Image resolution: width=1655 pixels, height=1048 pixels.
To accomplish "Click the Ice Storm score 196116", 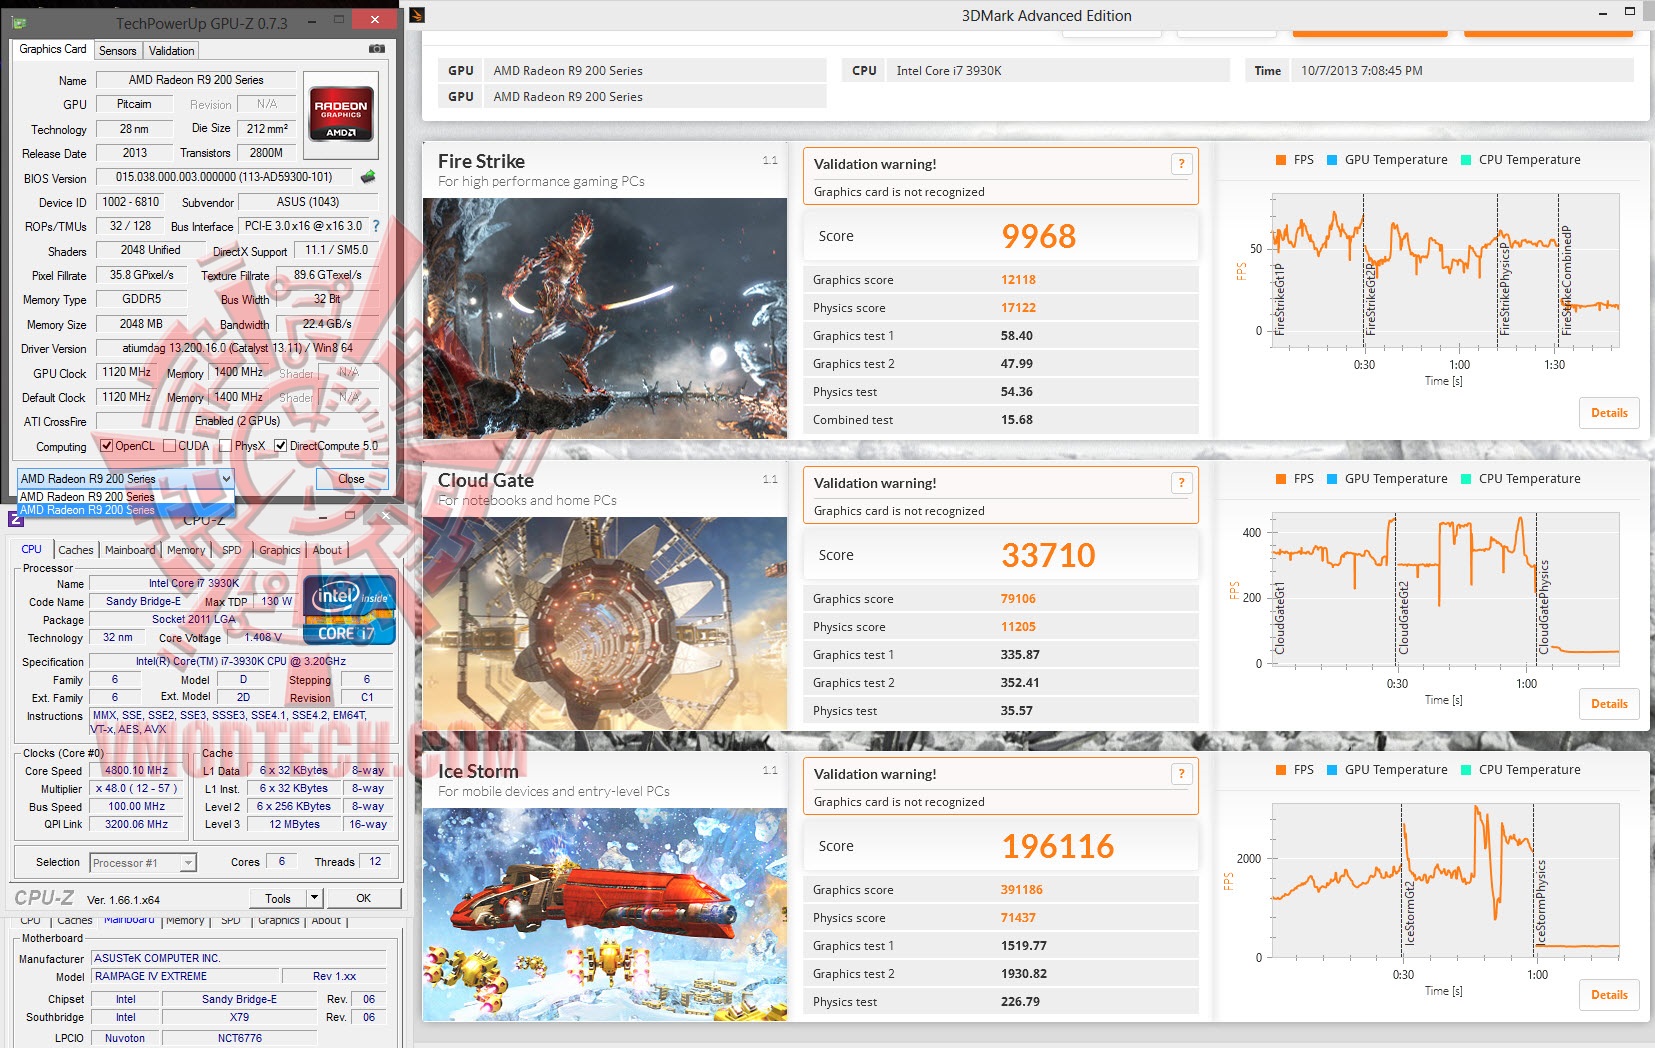I will (x=1058, y=846).
